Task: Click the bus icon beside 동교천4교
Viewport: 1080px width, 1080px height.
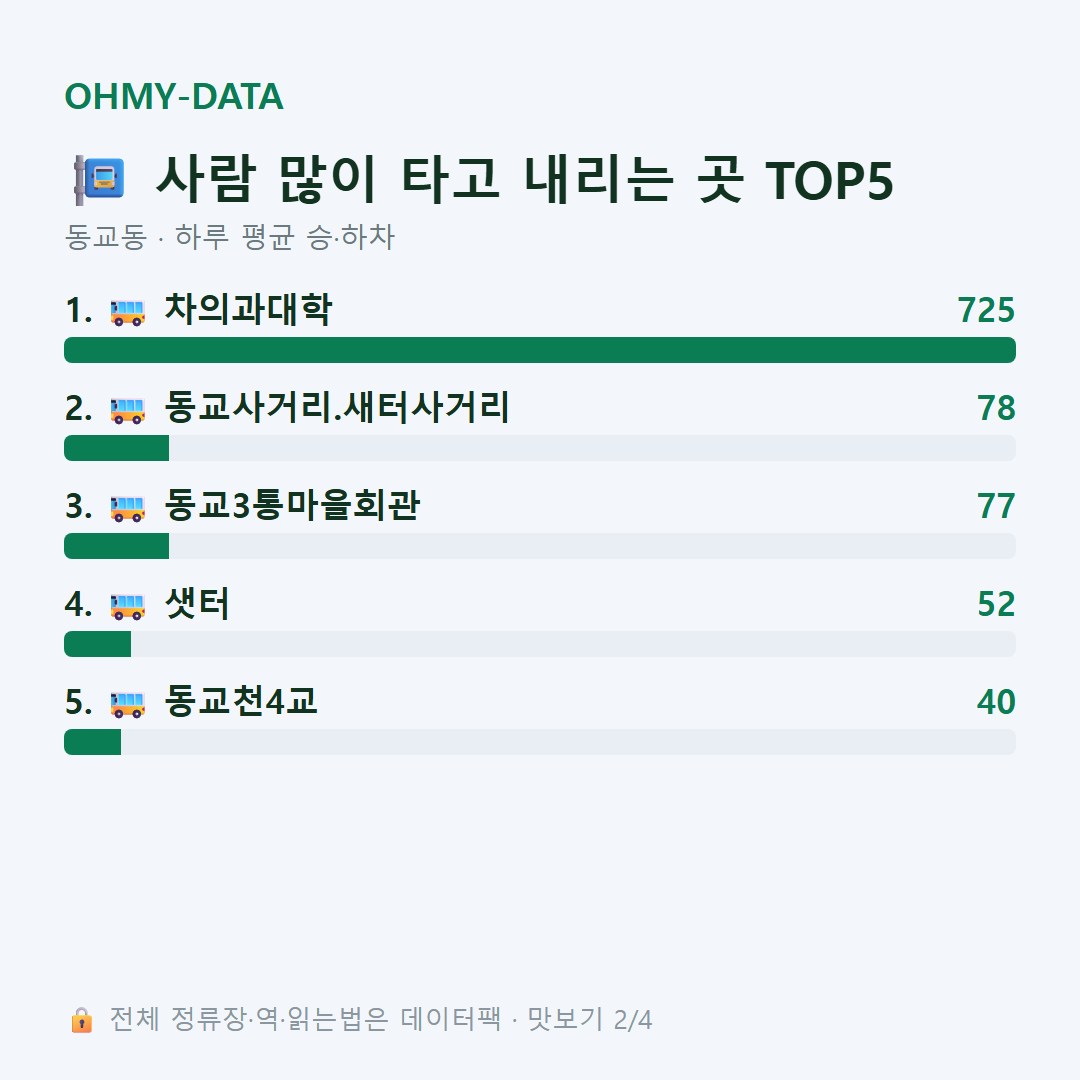Action: pos(127,704)
